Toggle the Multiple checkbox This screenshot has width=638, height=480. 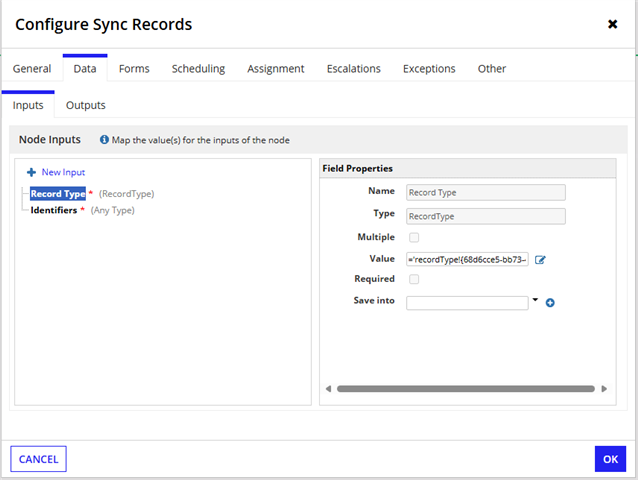click(414, 238)
